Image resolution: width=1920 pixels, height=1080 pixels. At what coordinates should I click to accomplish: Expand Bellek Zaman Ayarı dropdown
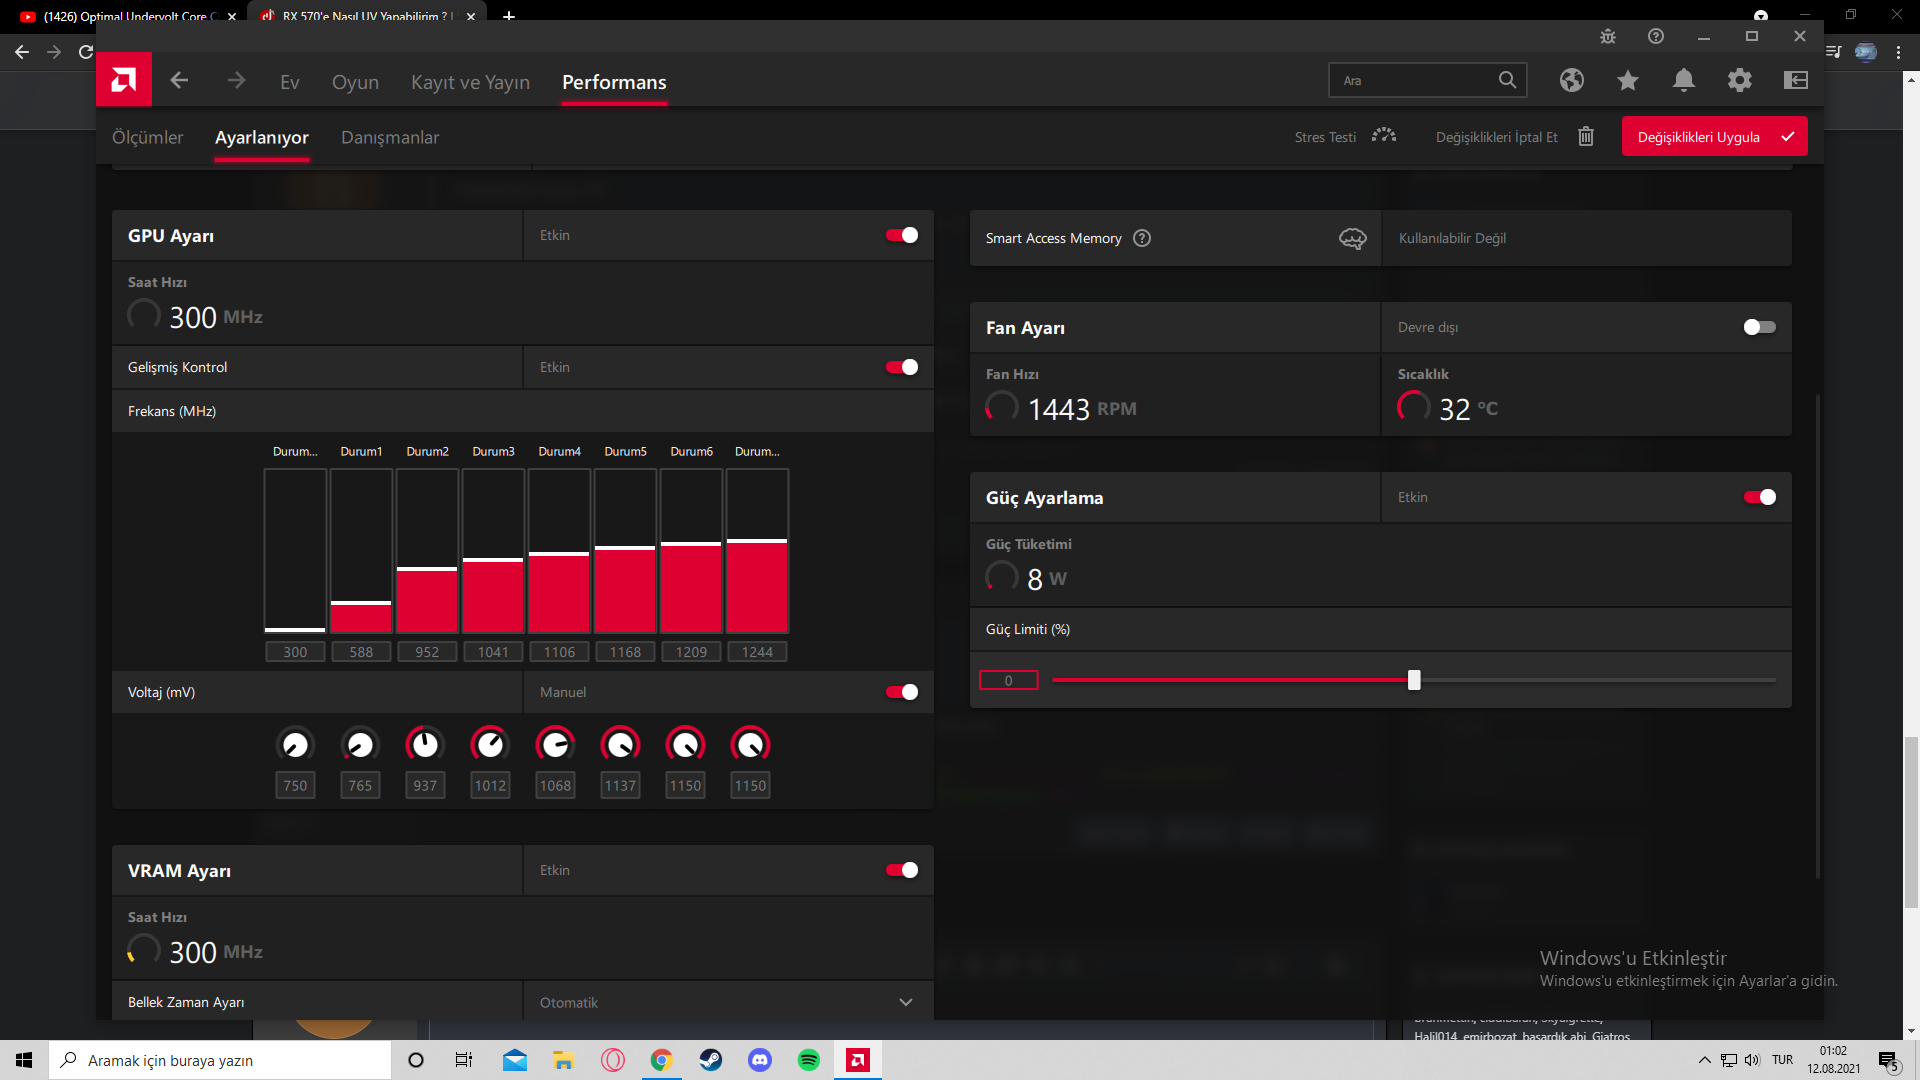pos(905,1002)
